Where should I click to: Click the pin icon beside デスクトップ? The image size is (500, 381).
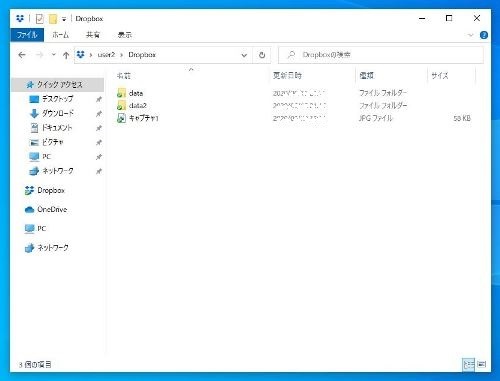(99, 99)
